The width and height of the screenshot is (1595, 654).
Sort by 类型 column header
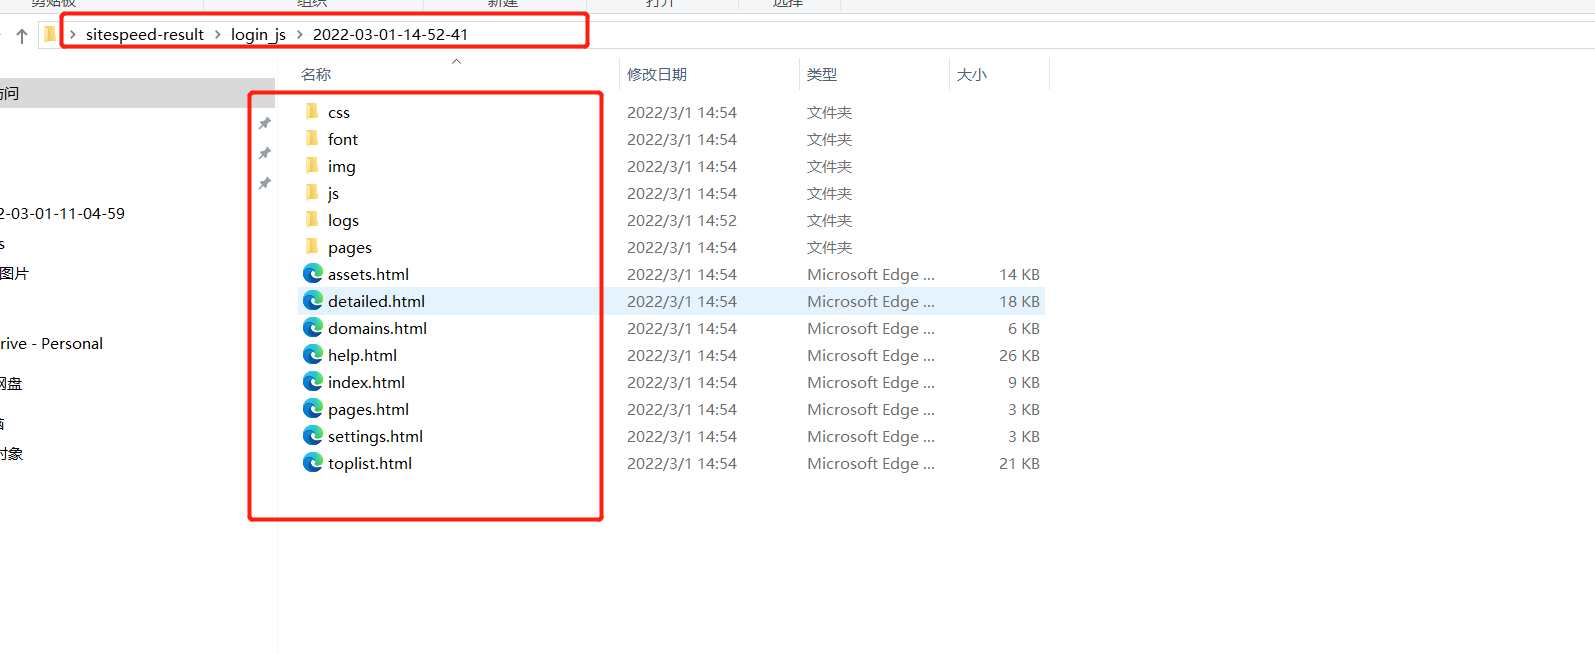[x=822, y=74]
